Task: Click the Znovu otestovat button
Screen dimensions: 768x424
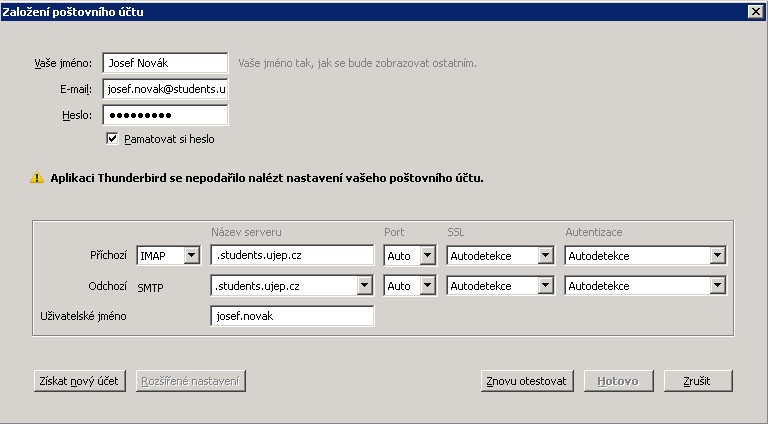Action: [x=526, y=381]
